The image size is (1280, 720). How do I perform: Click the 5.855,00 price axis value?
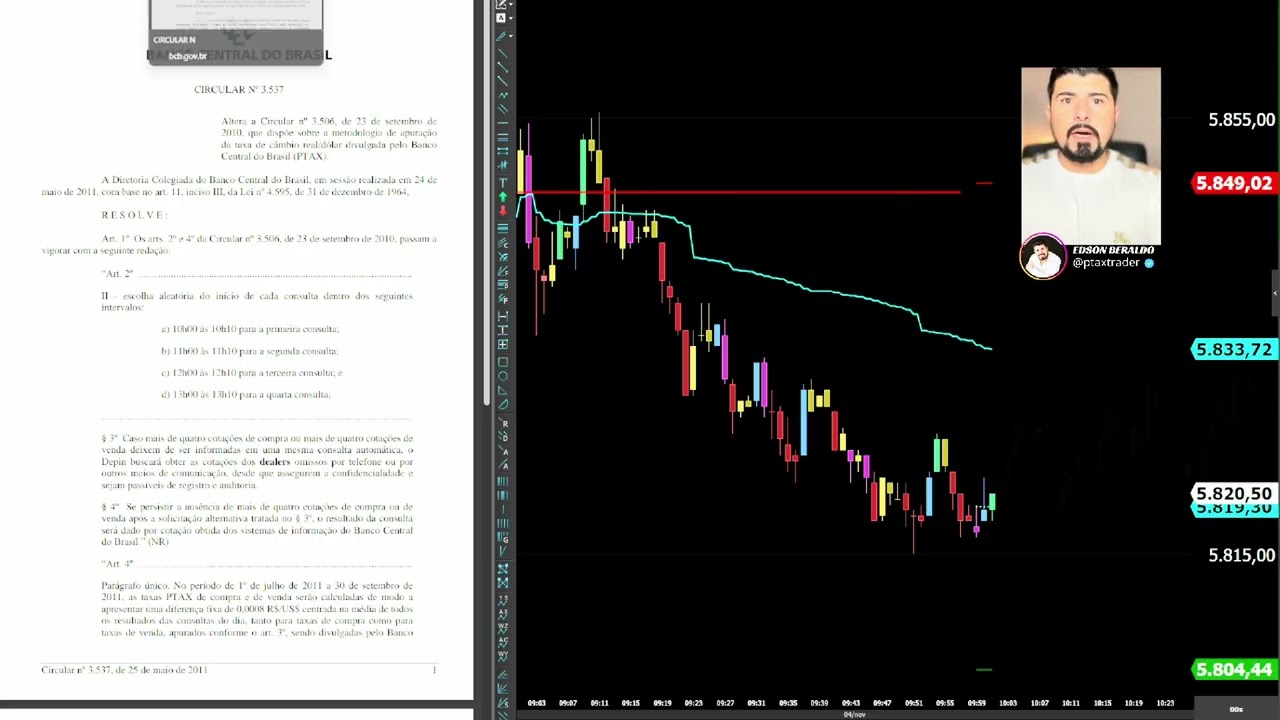click(1241, 120)
